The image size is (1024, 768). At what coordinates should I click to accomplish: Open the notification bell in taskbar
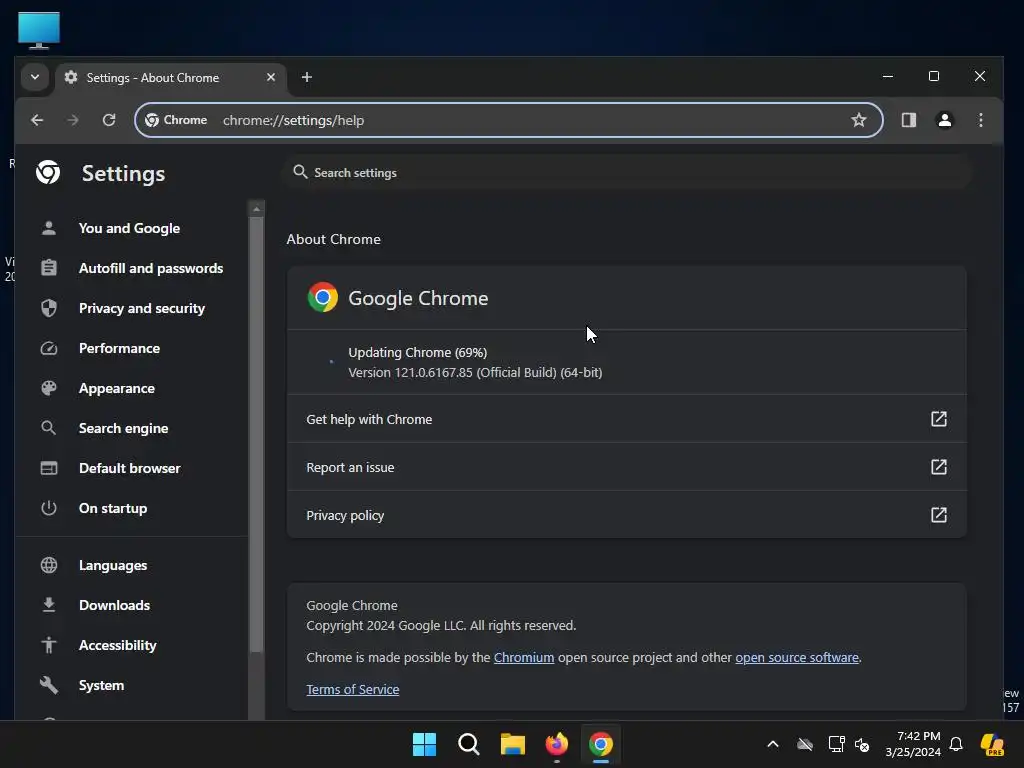(x=956, y=744)
